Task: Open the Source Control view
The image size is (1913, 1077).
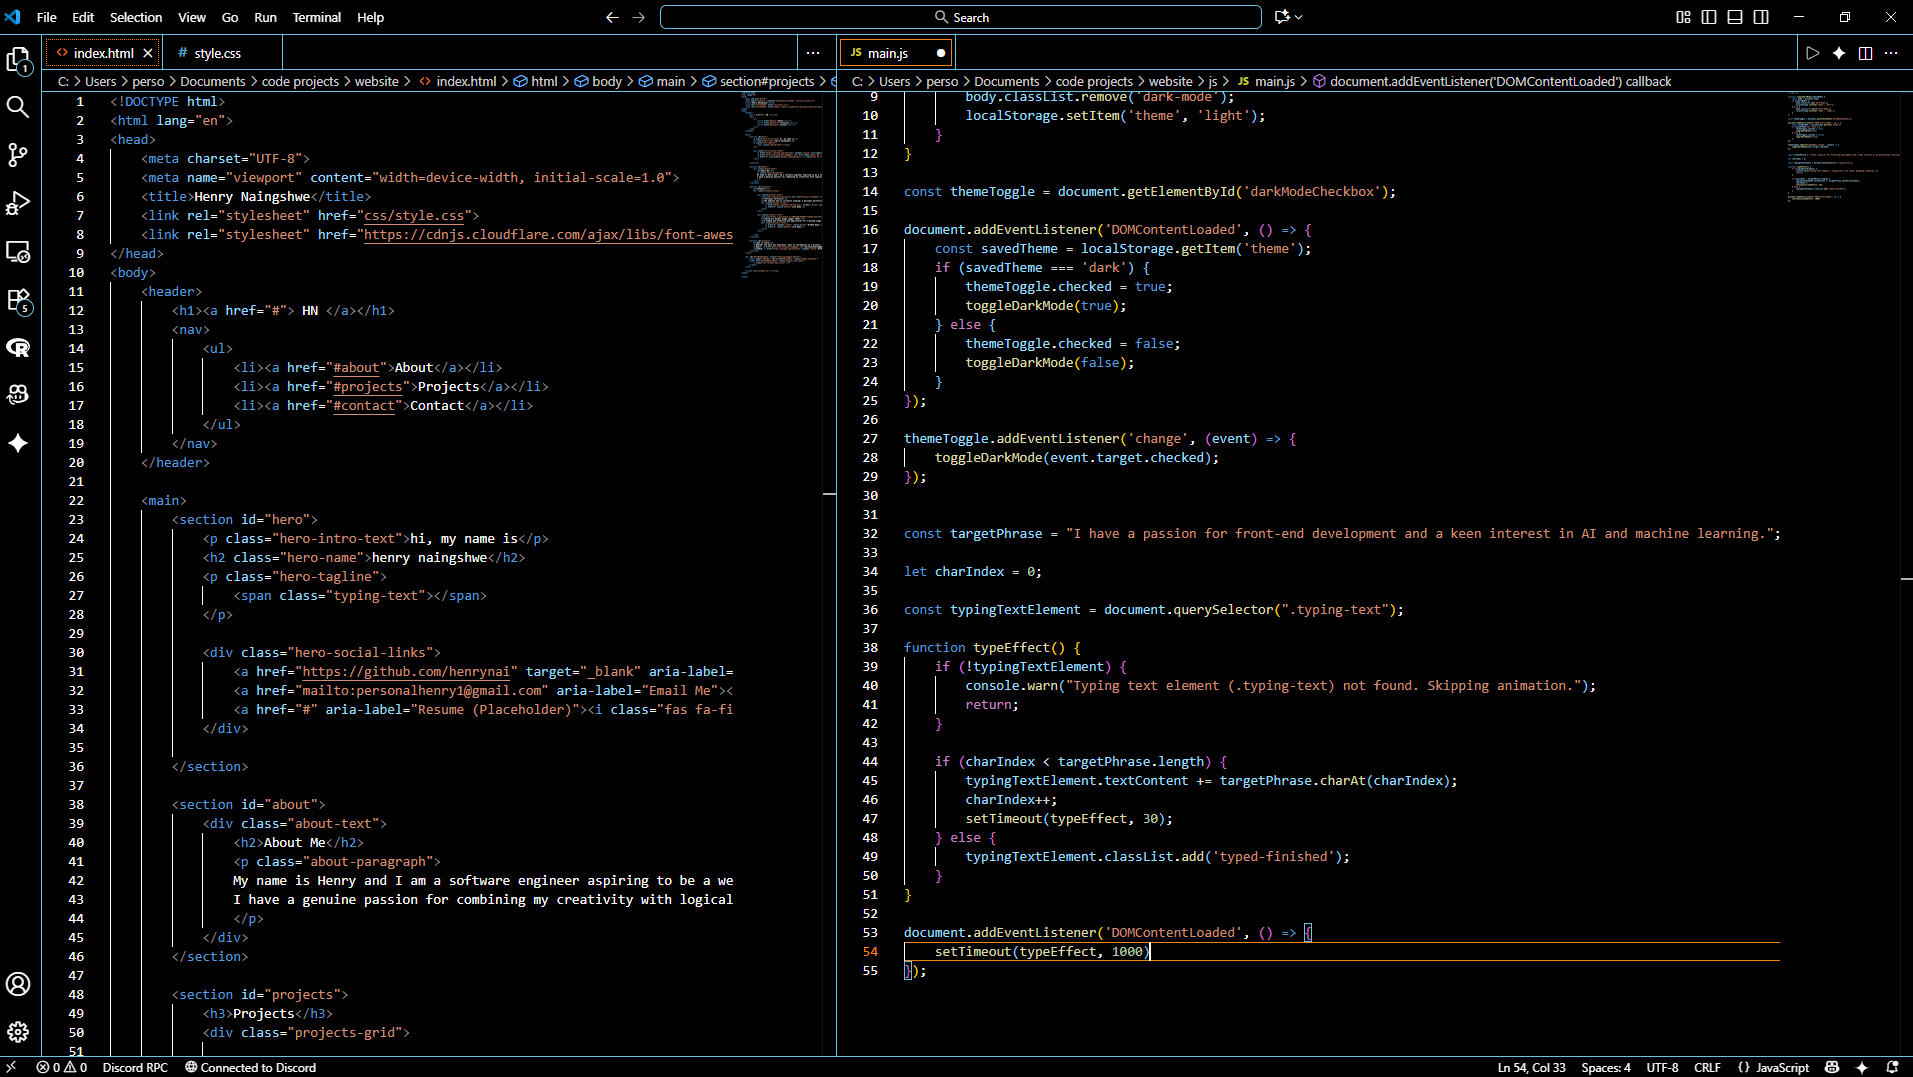Action: [x=18, y=155]
